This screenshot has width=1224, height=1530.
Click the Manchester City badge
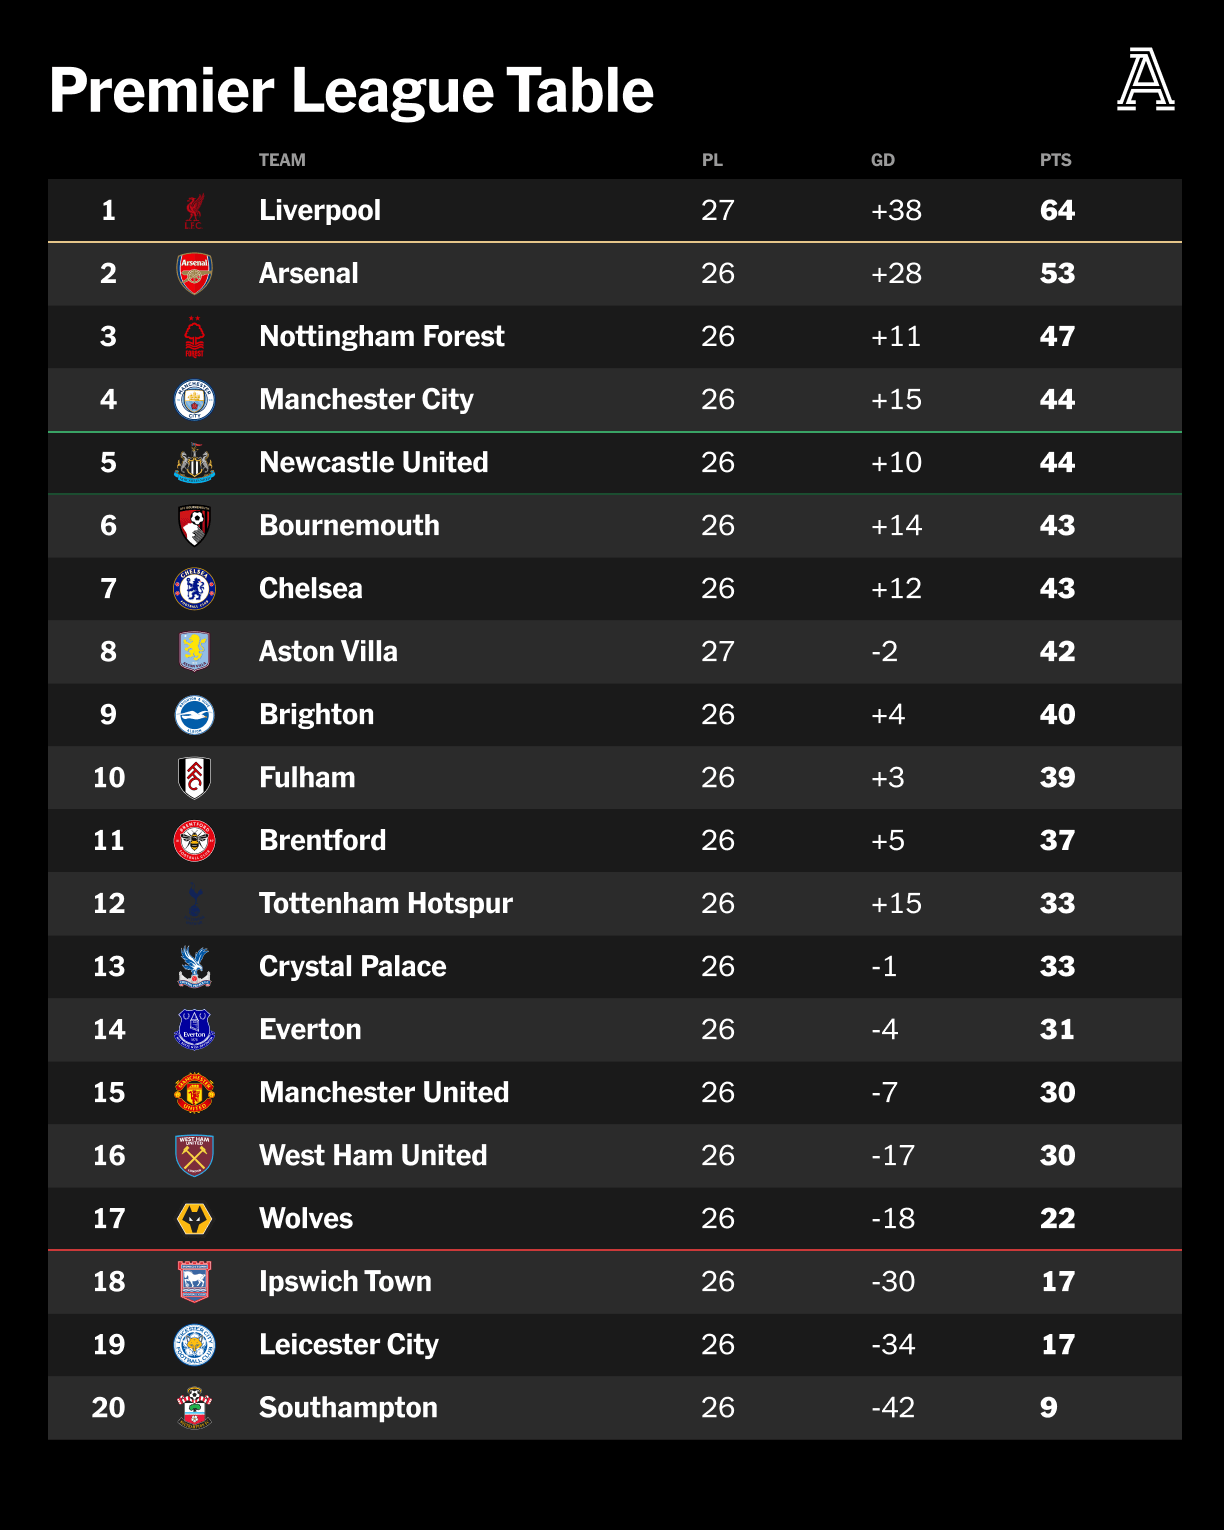point(194,400)
